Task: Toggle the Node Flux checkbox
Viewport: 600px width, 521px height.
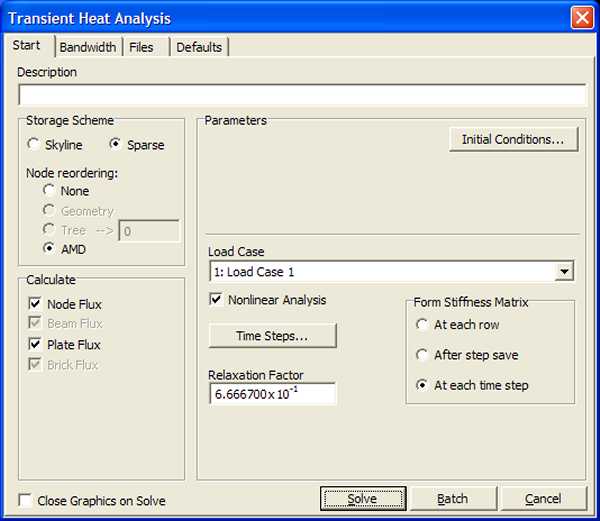Action: click(x=35, y=304)
